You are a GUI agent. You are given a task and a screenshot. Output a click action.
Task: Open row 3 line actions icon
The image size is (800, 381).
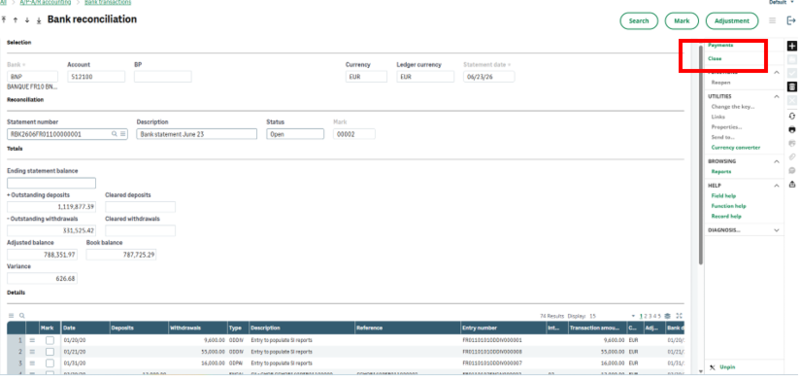(32, 363)
